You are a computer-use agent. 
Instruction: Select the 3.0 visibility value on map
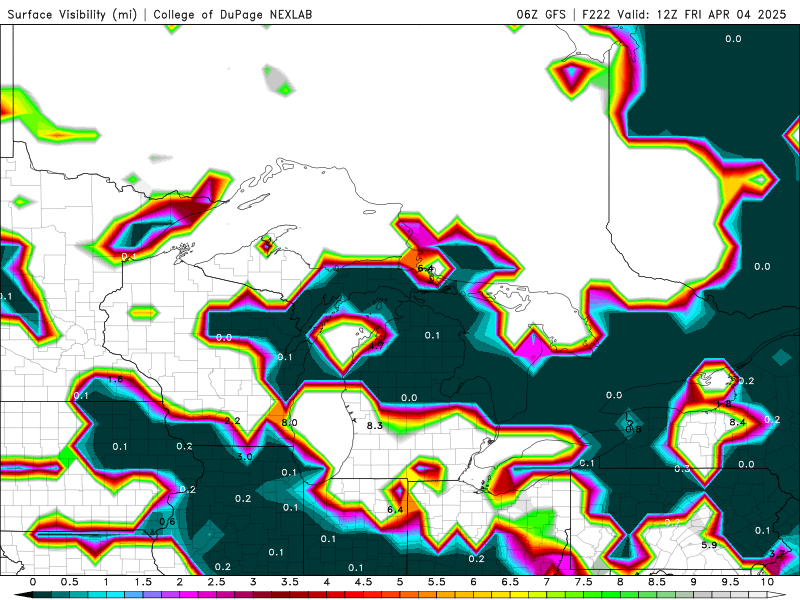point(244,457)
